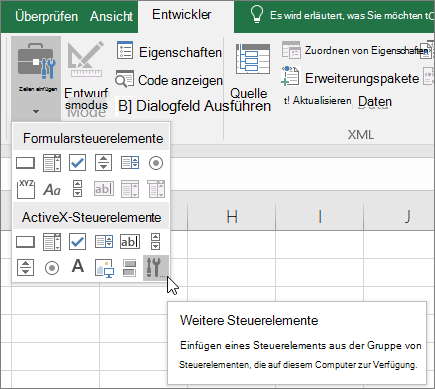The height and width of the screenshot is (389, 435).
Task: Insert Form Control spin button
Action: tap(103, 163)
